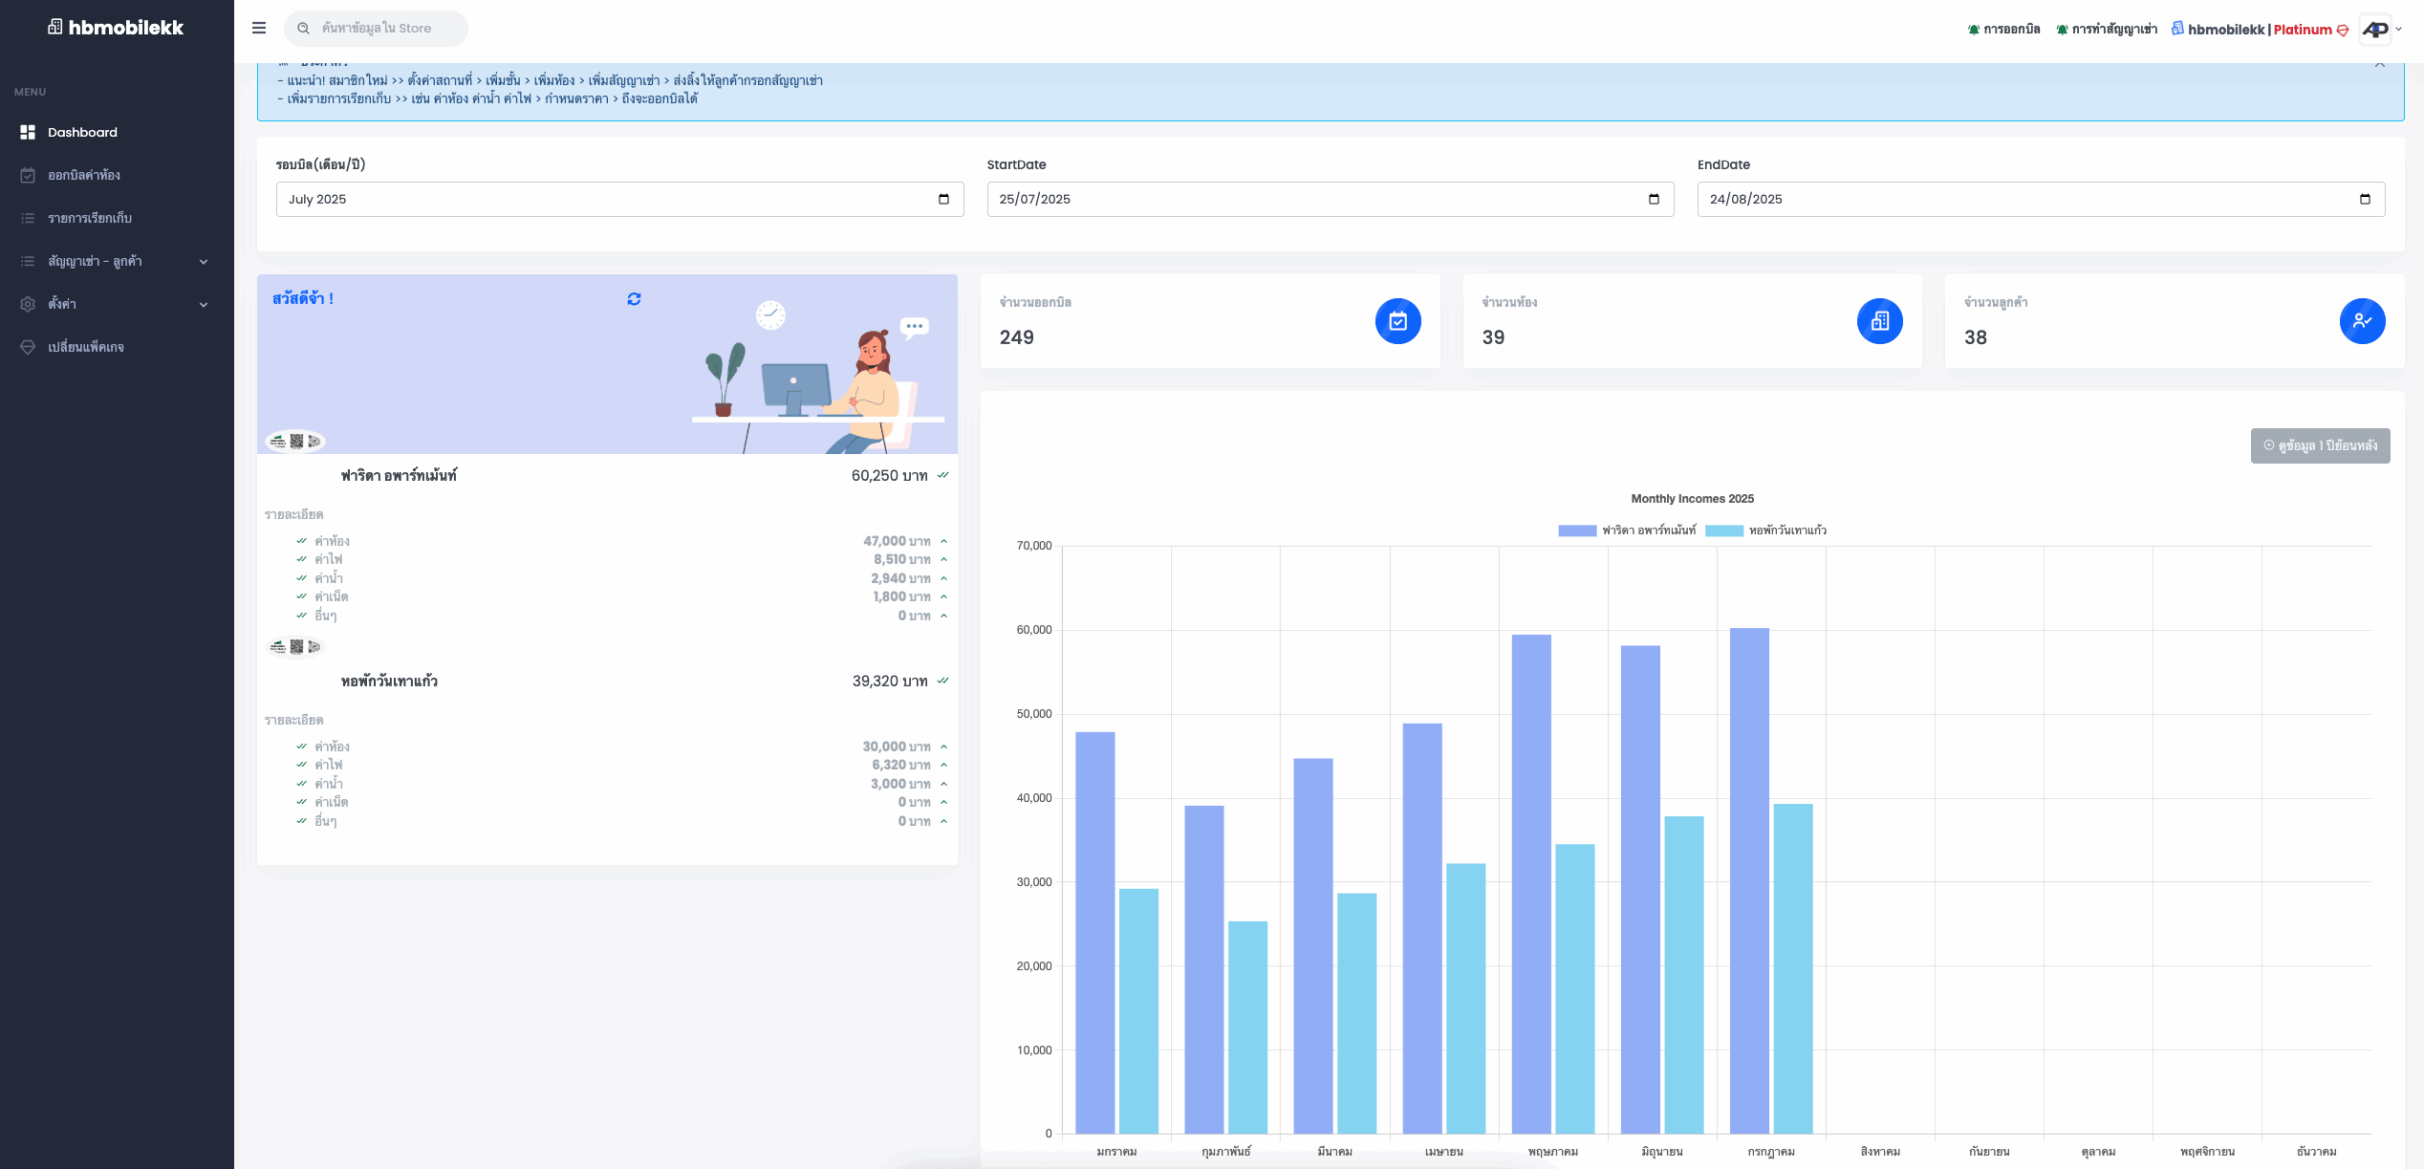The width and height of the screenshot is (2424, 1169).
Task: Open ออกบิลค่าห้อง in sidebar
Action: [x=84, y=175]
